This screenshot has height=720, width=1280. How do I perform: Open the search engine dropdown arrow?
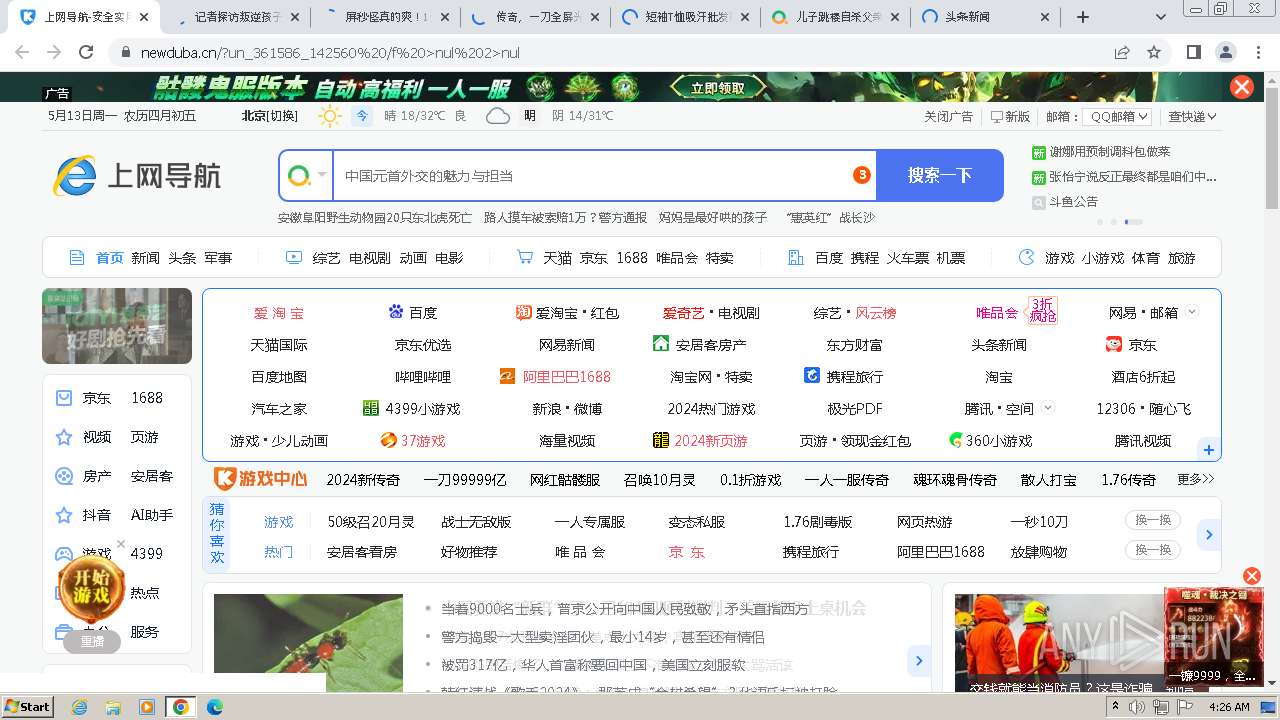[322, 175]
